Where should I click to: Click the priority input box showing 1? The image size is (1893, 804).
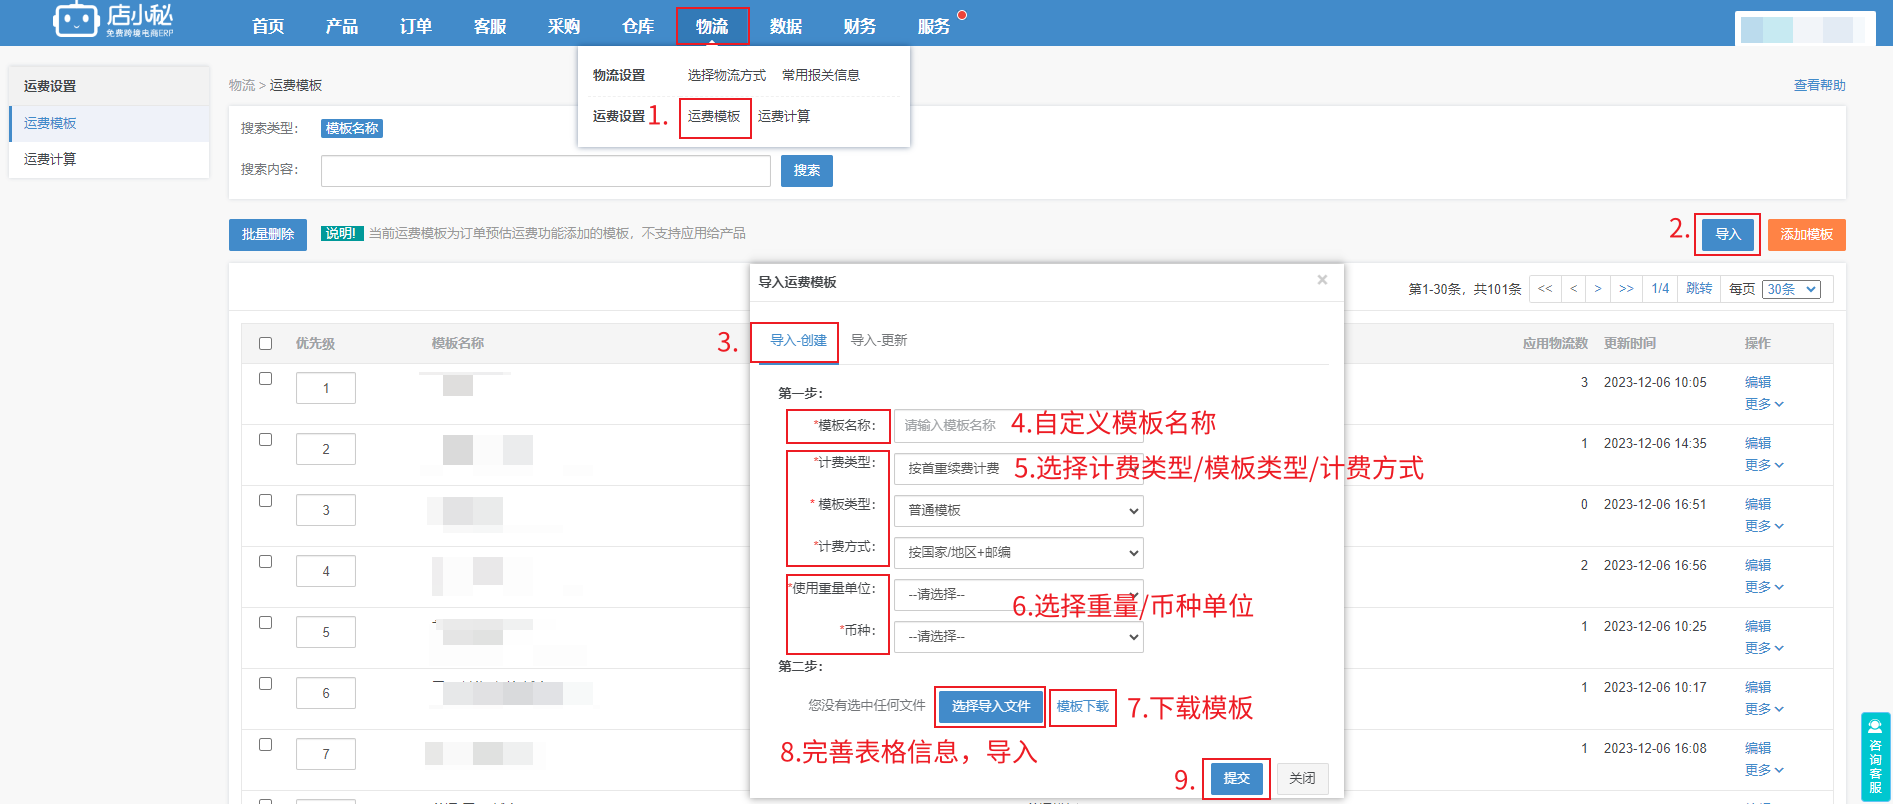[326, 388]
